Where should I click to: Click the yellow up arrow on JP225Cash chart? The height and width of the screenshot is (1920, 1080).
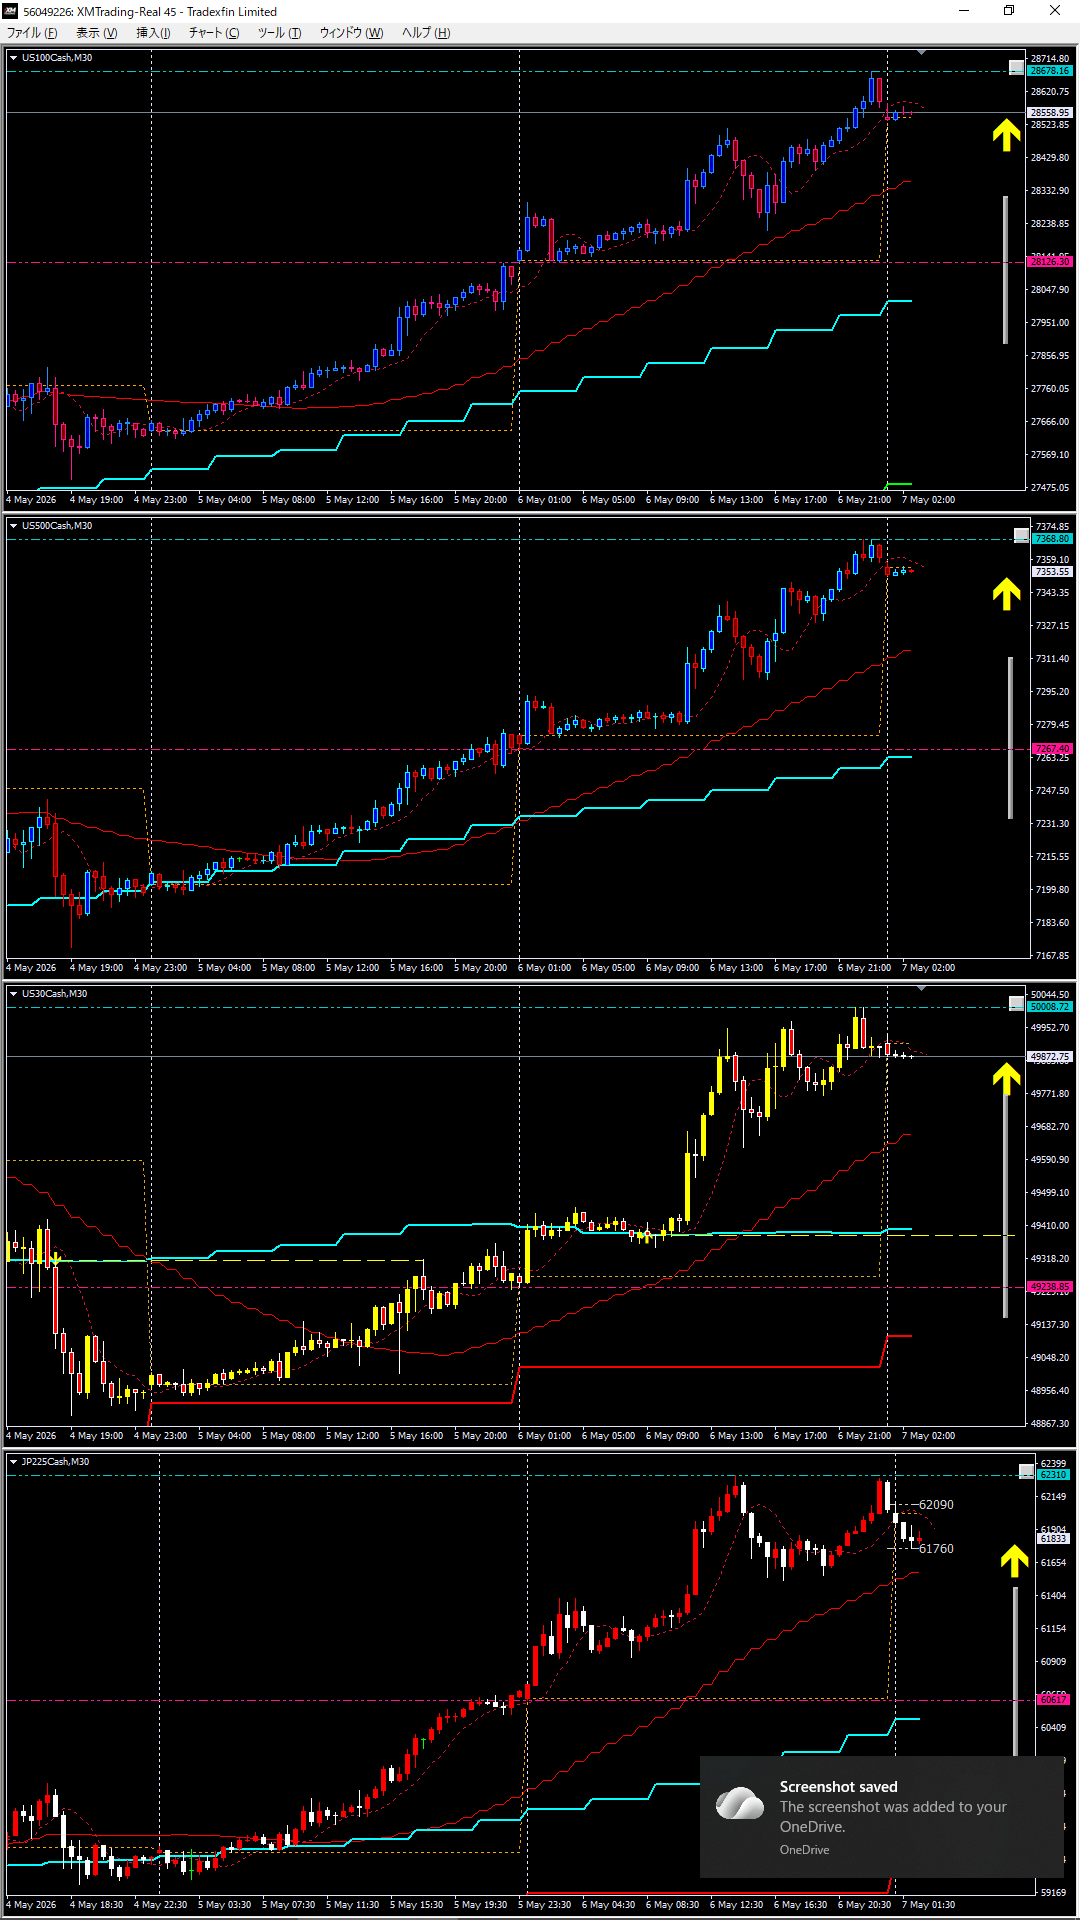(1014, 1561)
